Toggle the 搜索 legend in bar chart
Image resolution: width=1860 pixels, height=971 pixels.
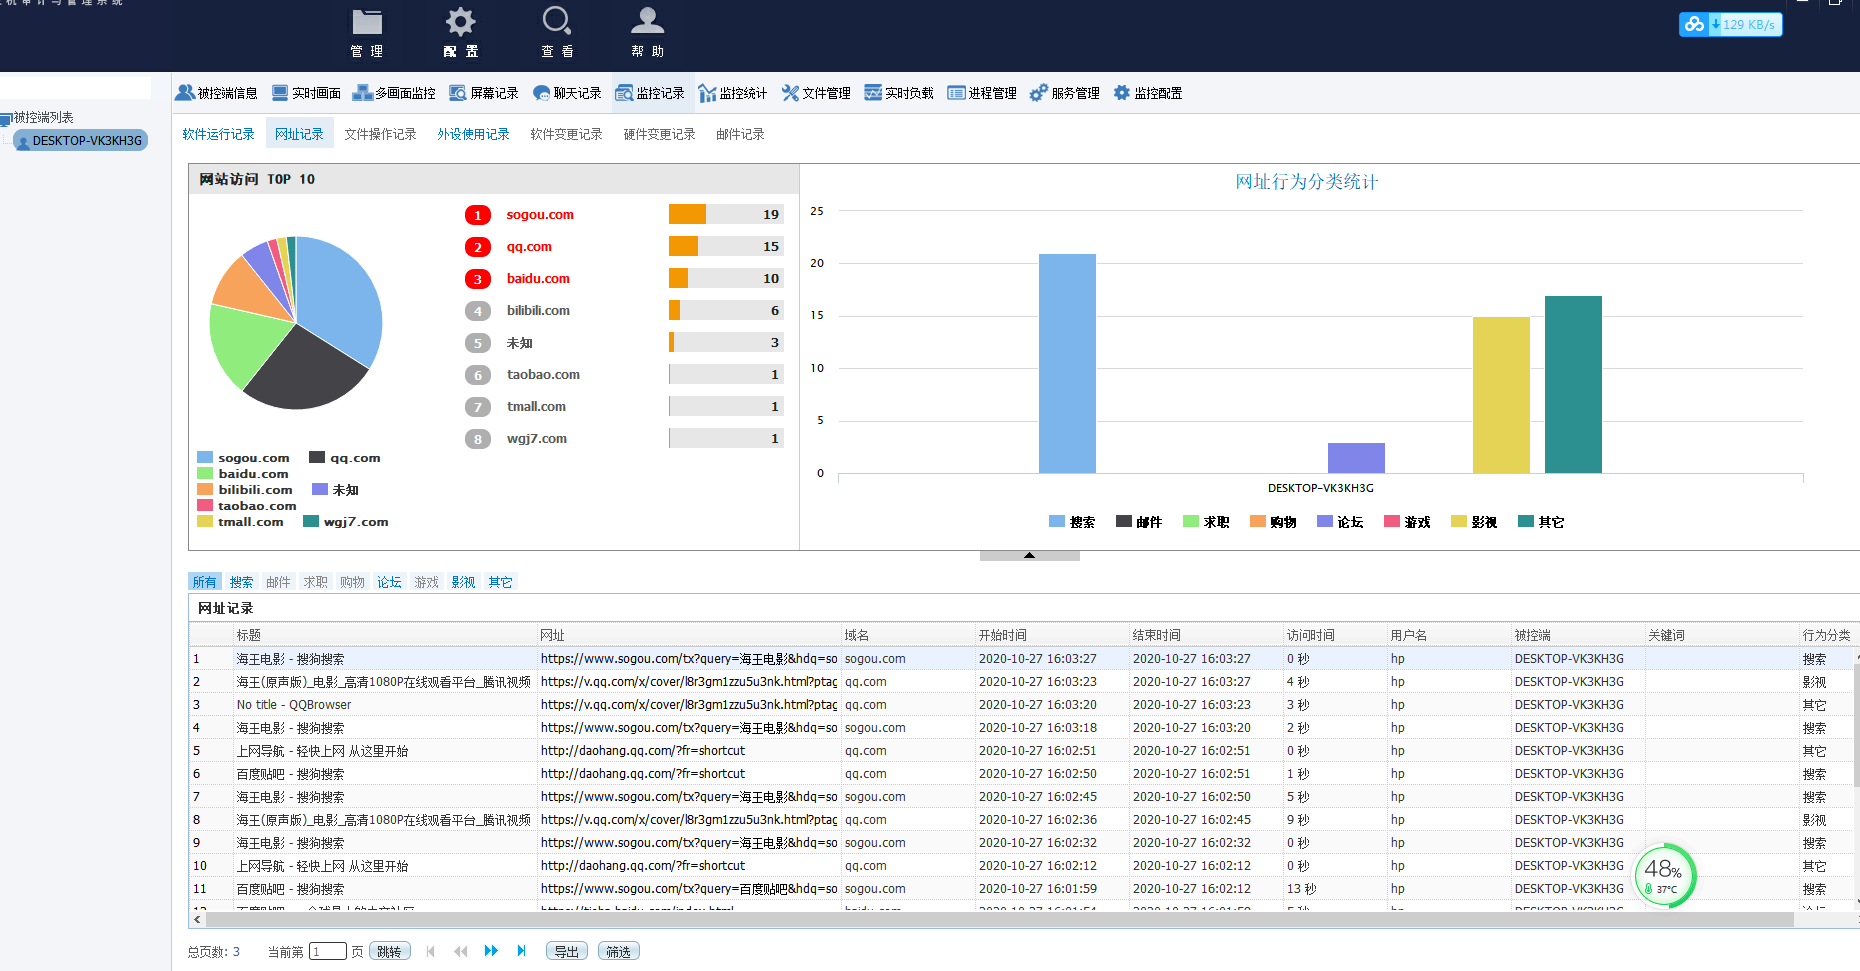click(x=1071, y=522)
